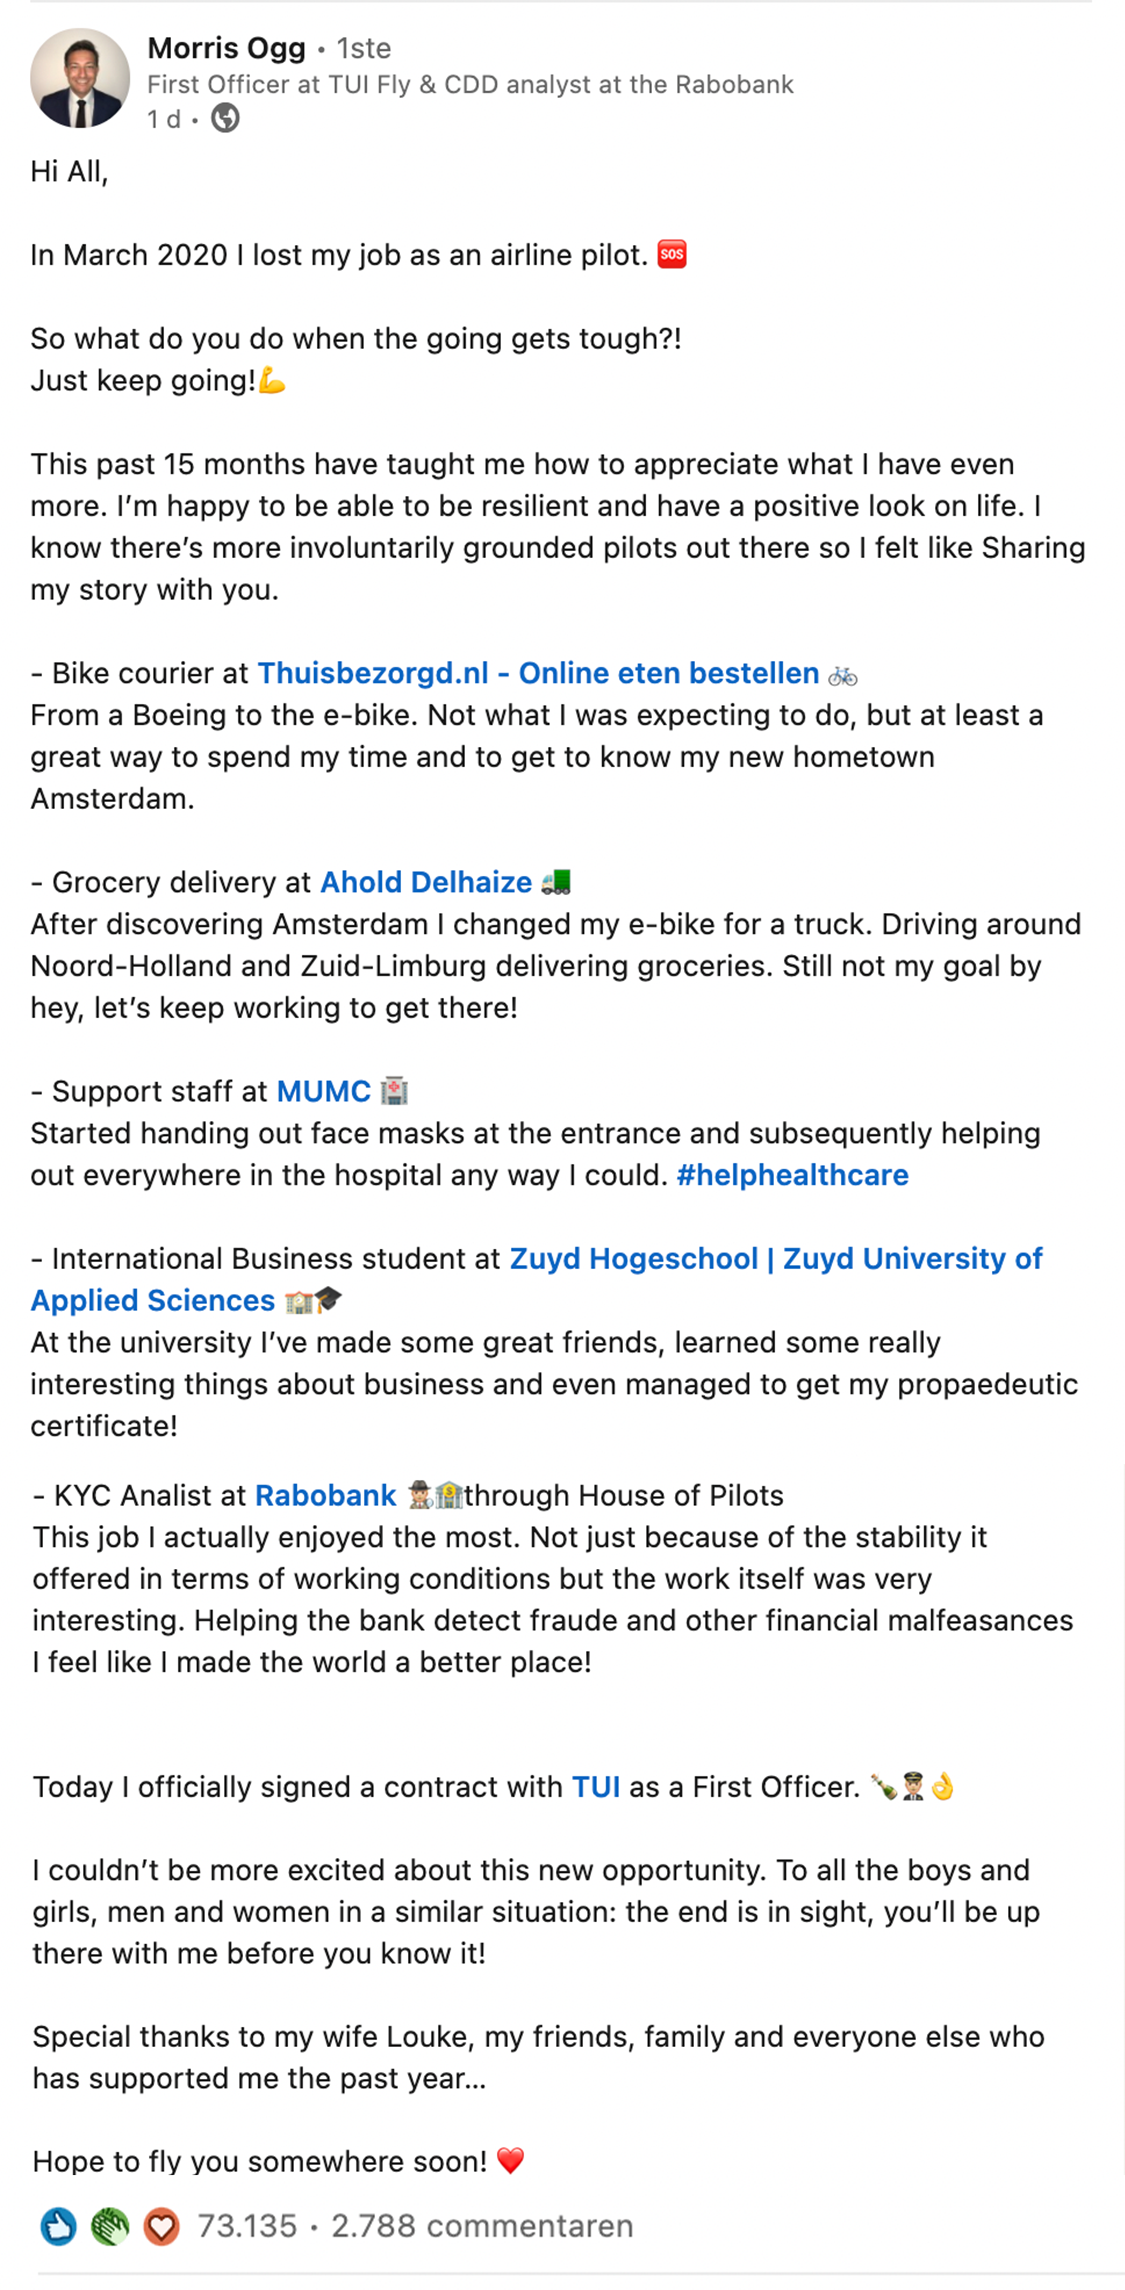Follow the MUMC mention link

(323, 1091)
